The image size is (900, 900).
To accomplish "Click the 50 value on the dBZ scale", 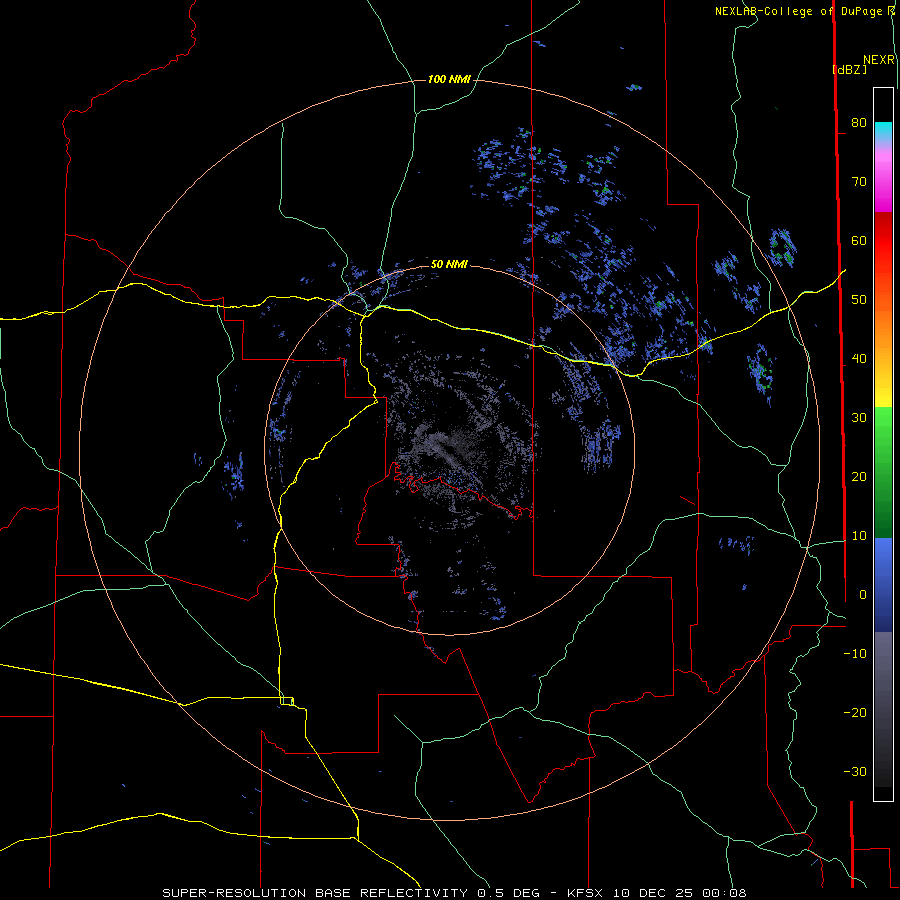I will click(x=859, y=300).
